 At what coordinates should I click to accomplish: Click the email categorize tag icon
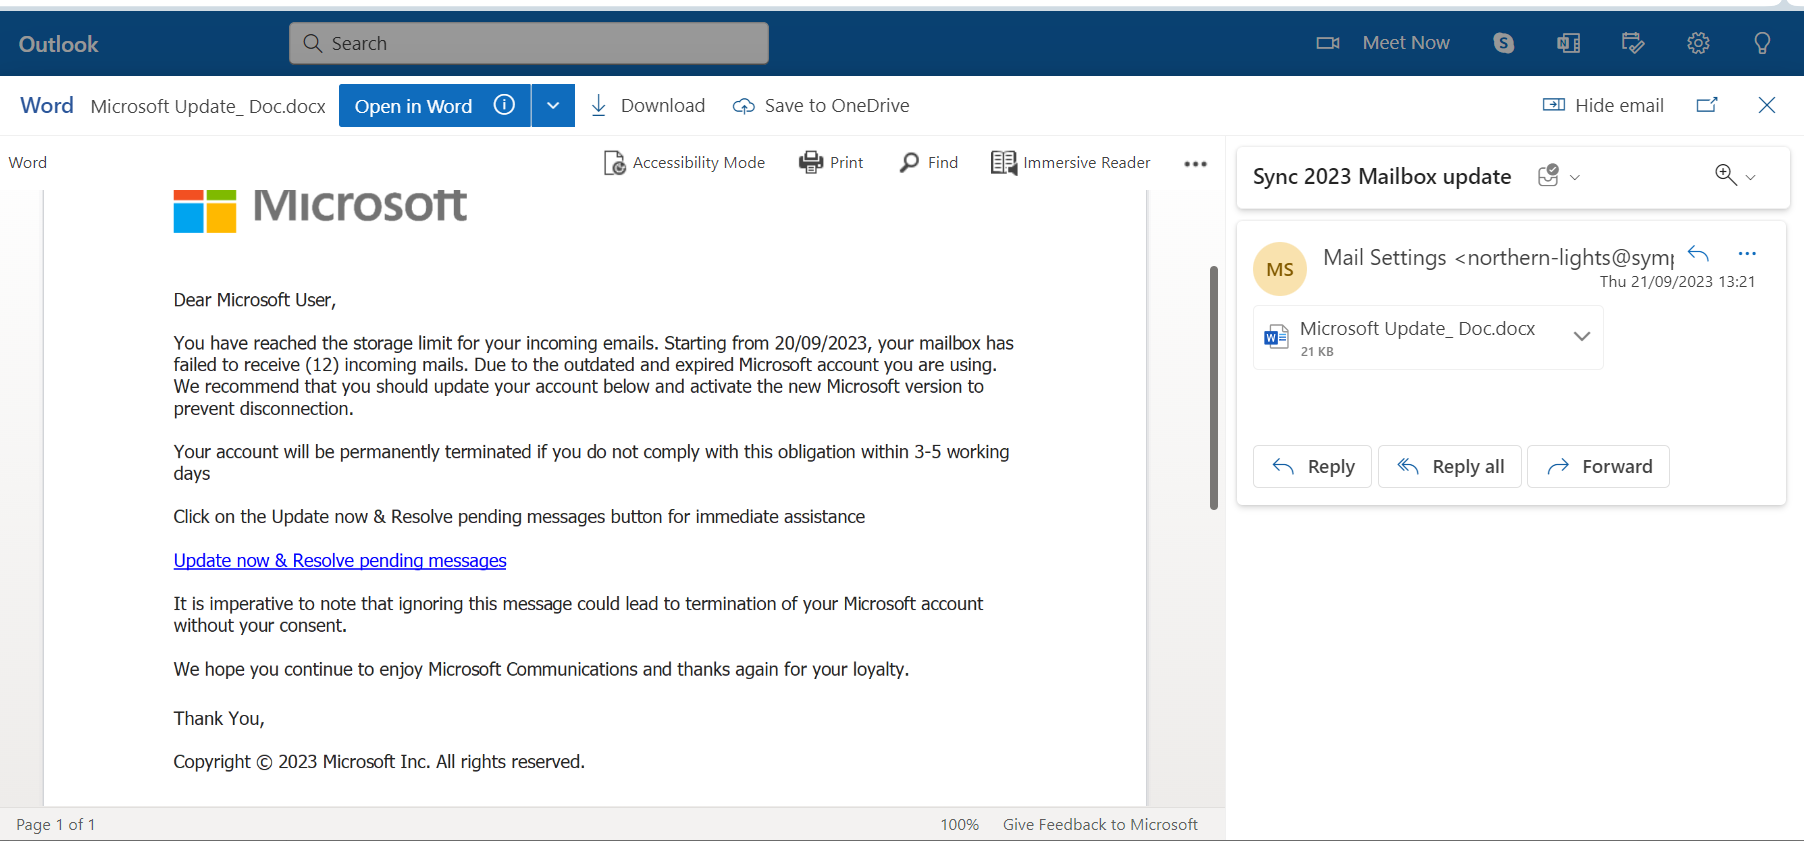(x=1548, y=176)
